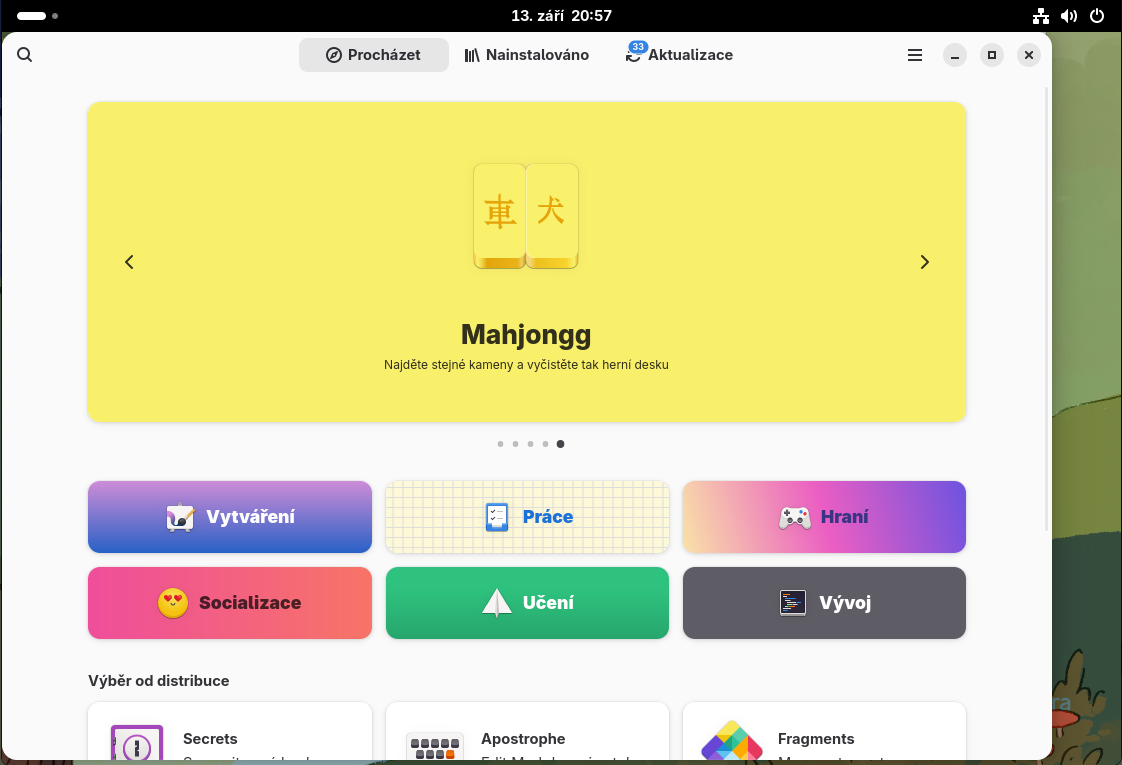The height and width of the screenshot is (765, 1122).
Task: Open the clock and calendar menu
Action: point(561,16)
